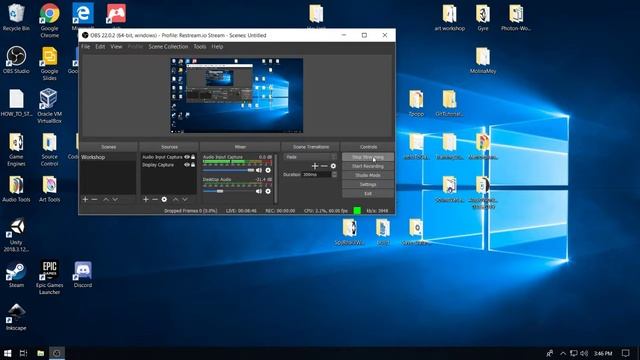Open File Explorer from taskbar
This screenshot has width=640, height=360.
pos(40,353)
